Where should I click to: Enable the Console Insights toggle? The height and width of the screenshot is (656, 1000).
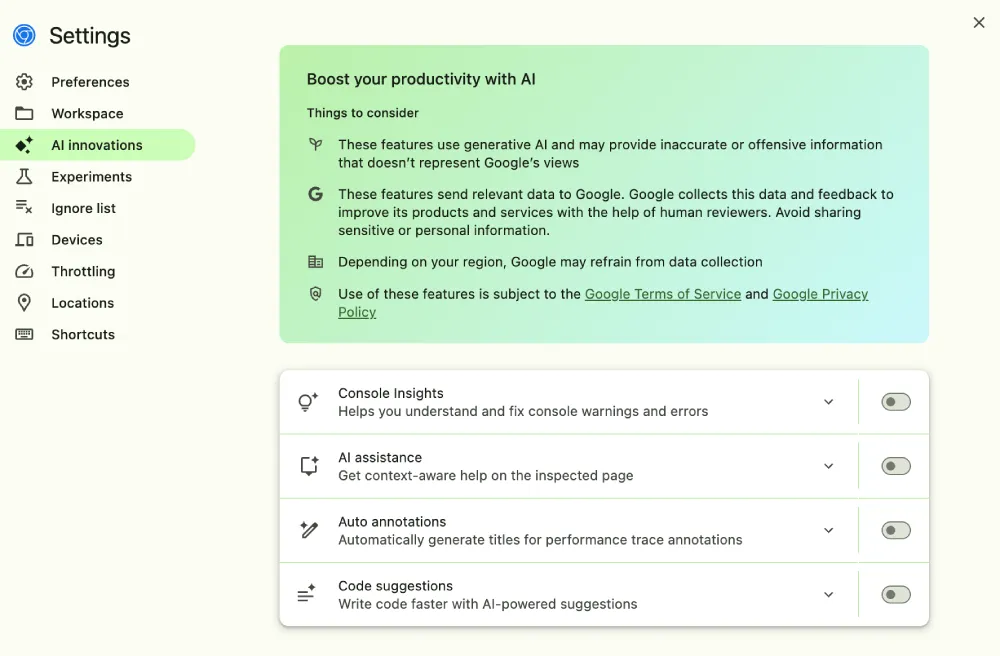(x=895, y=402)
